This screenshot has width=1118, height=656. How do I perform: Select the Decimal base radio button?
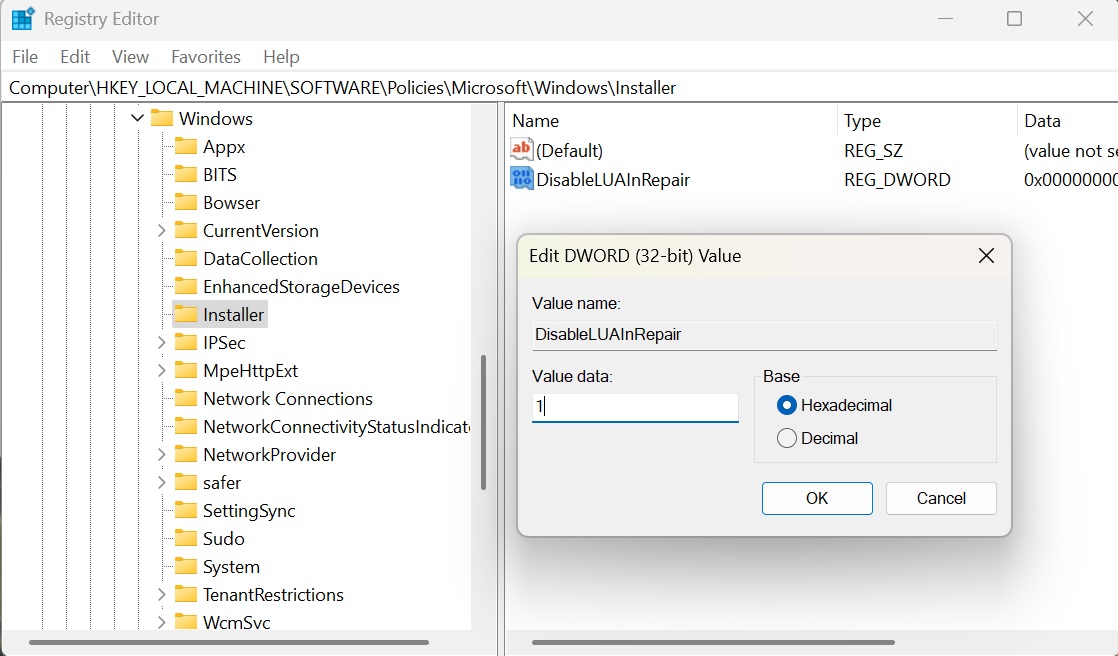tap(786, 438)
